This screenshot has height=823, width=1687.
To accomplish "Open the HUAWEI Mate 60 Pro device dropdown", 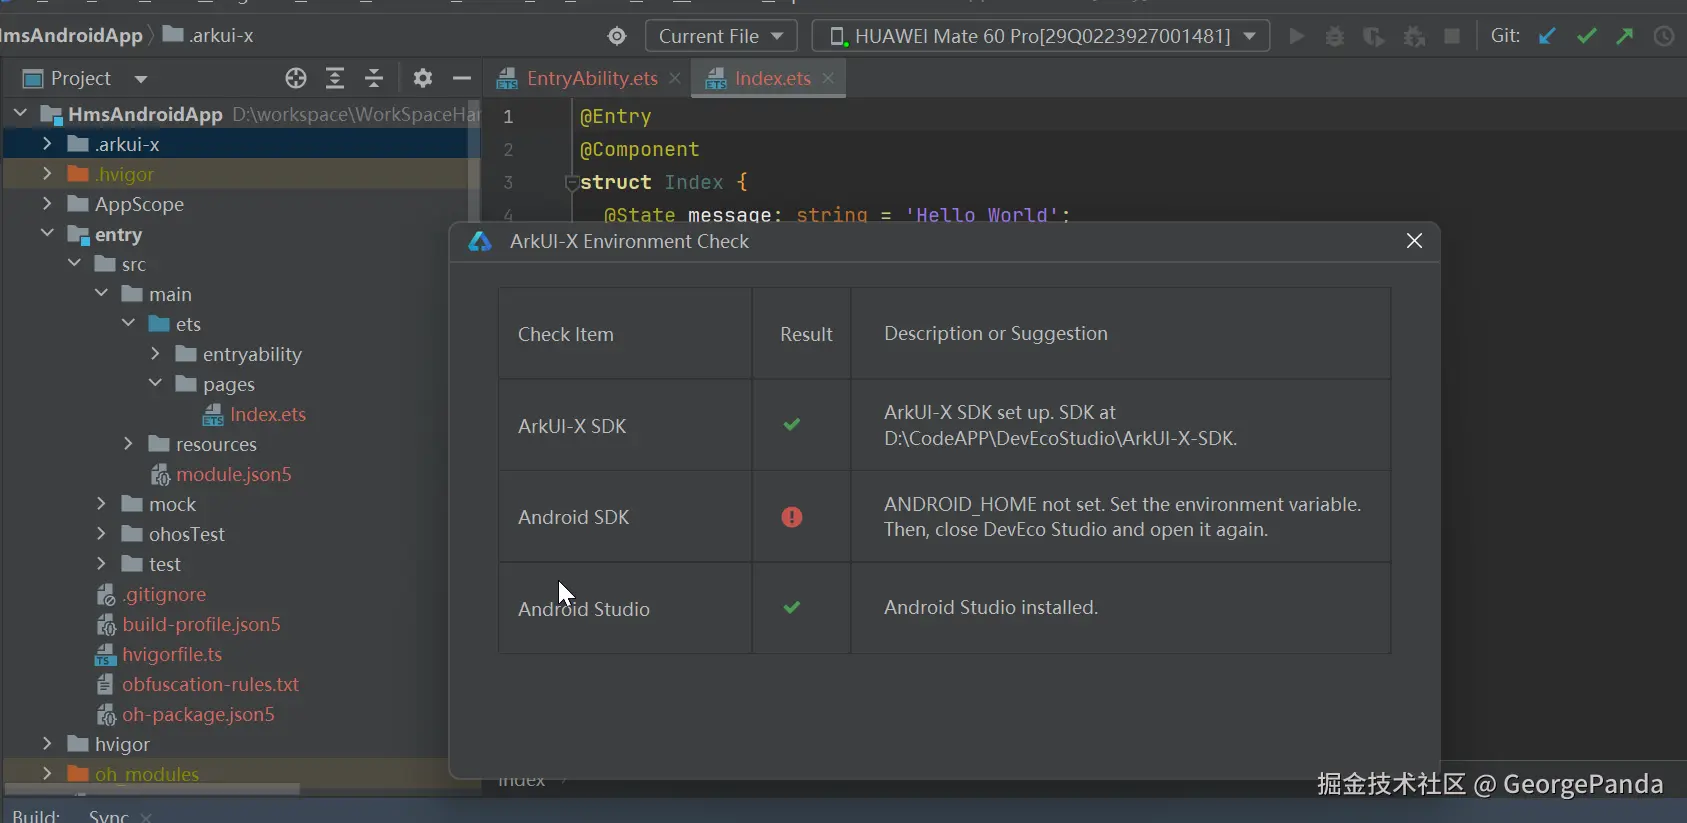I will [x=1041, y=36].
